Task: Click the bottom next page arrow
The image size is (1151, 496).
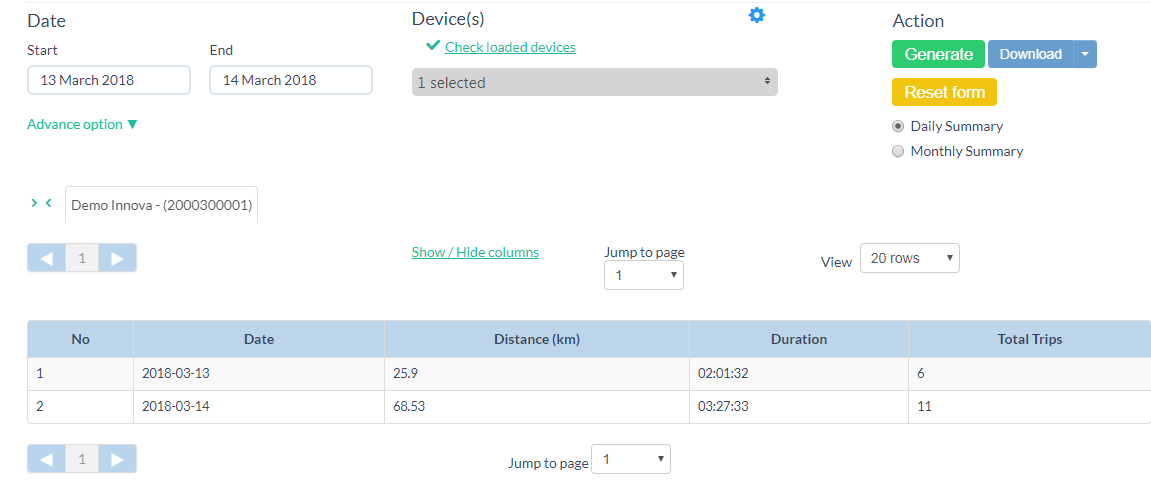Action: (118, 459)
